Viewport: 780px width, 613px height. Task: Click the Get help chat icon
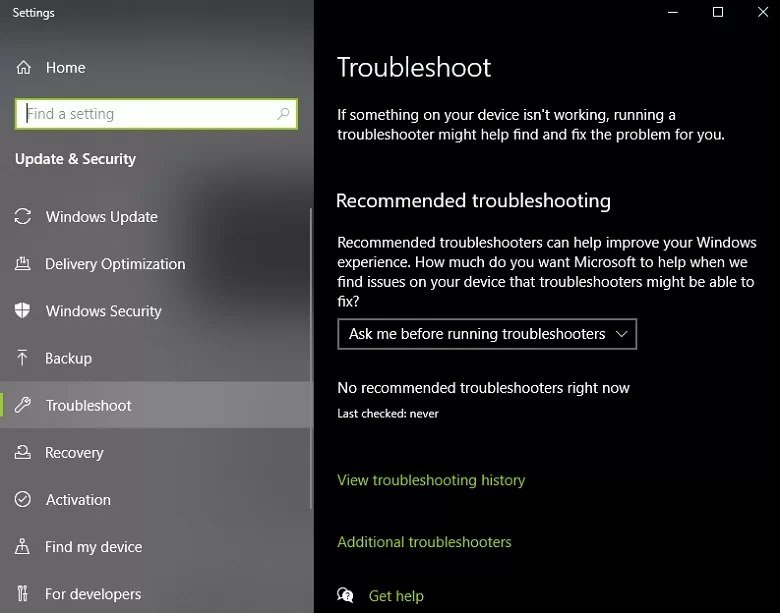[x=345, y=595]
